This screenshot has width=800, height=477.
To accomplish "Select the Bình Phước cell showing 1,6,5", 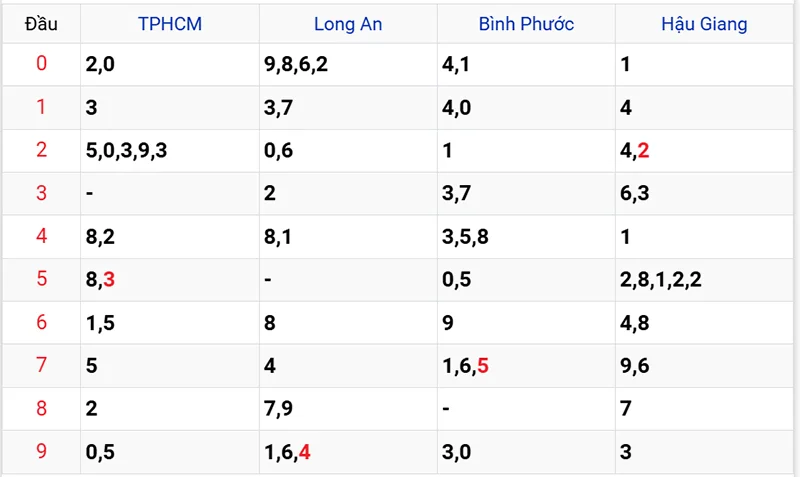I will click(465, 365).
